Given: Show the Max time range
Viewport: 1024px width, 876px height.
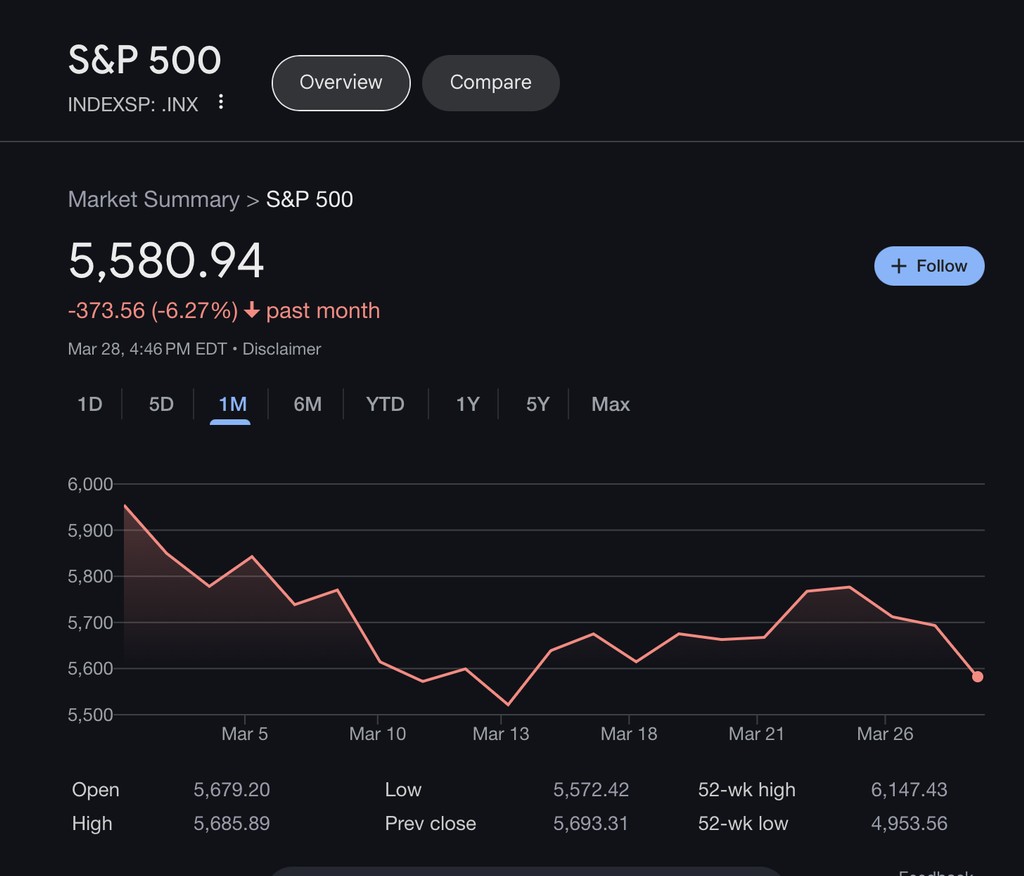Looking at the screenshot, I should 610,404.
